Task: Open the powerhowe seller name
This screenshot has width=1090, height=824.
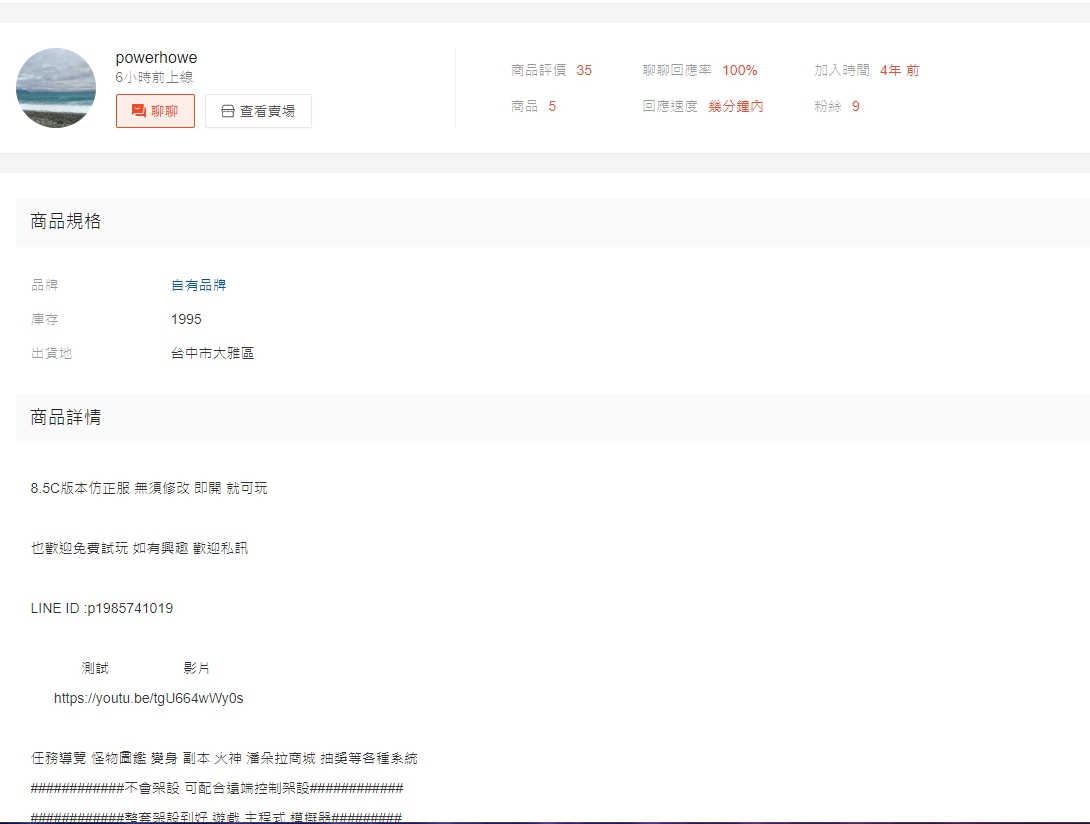Action: click(156, 58)
